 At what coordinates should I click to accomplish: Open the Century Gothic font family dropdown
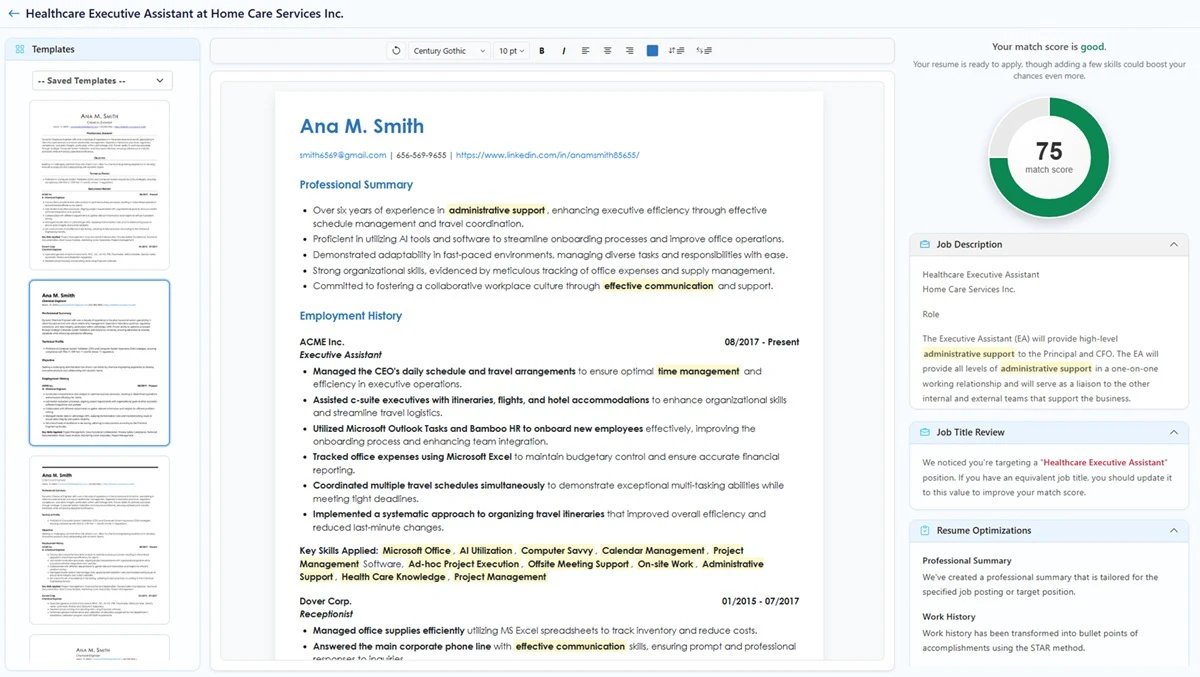[x=450, y=50]
